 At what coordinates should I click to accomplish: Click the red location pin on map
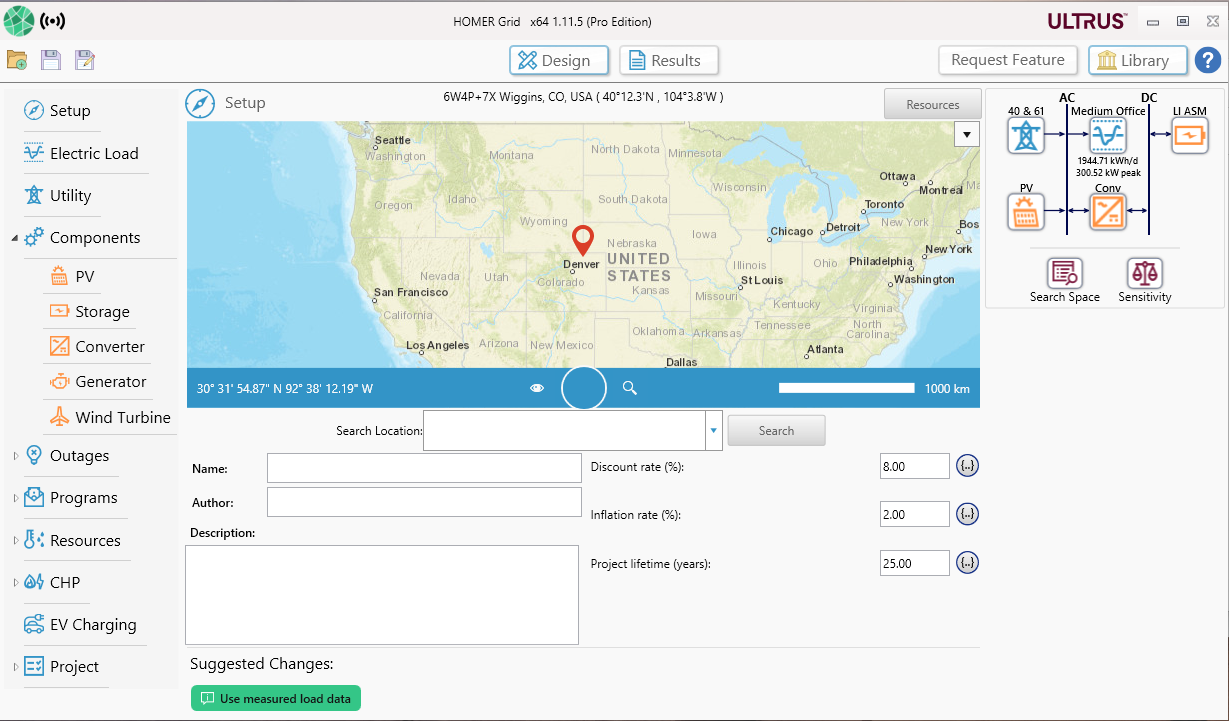click(x=582, y=241)
